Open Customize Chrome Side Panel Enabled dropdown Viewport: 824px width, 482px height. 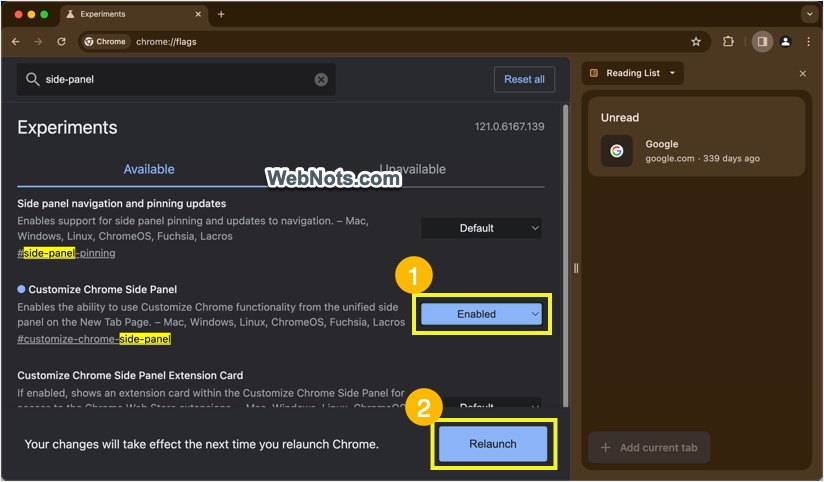[481, 314]
